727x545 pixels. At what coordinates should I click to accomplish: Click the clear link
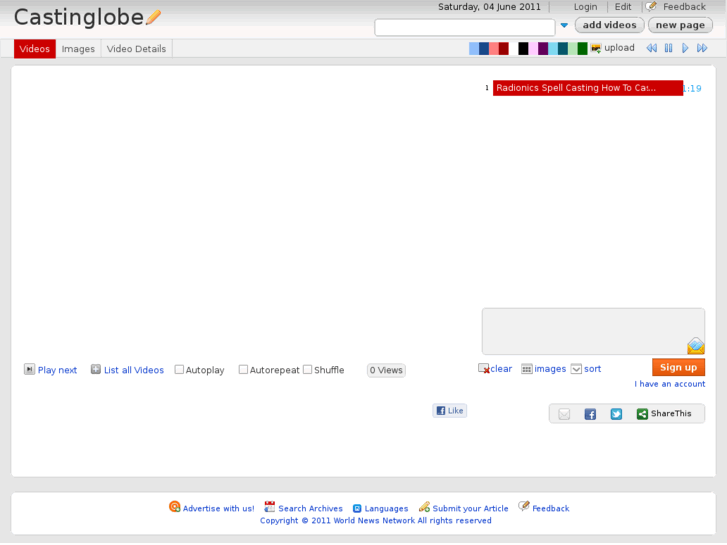501,369
